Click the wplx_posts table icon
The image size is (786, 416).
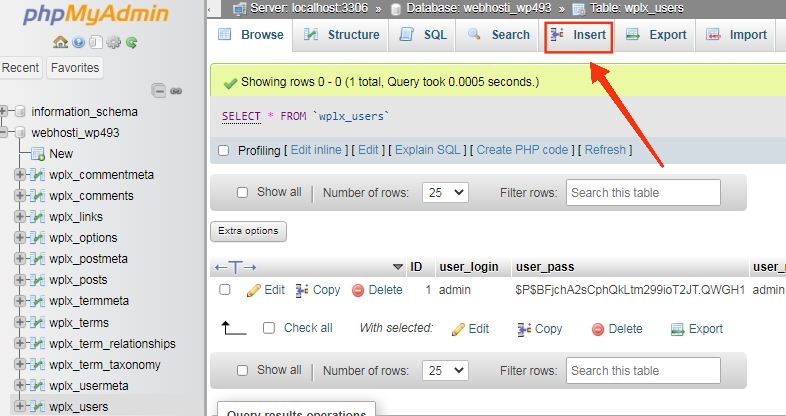tap(37, 280)
